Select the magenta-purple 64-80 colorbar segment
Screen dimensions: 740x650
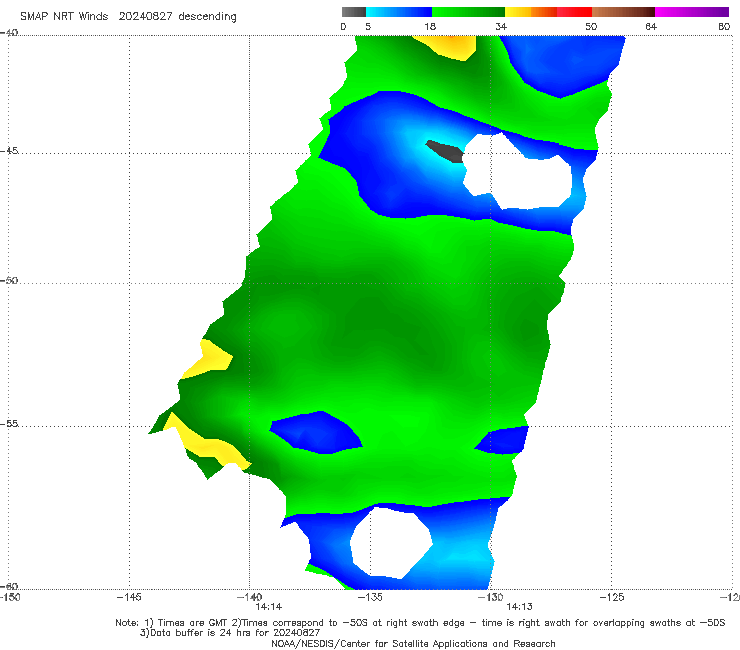pos(692,12)
